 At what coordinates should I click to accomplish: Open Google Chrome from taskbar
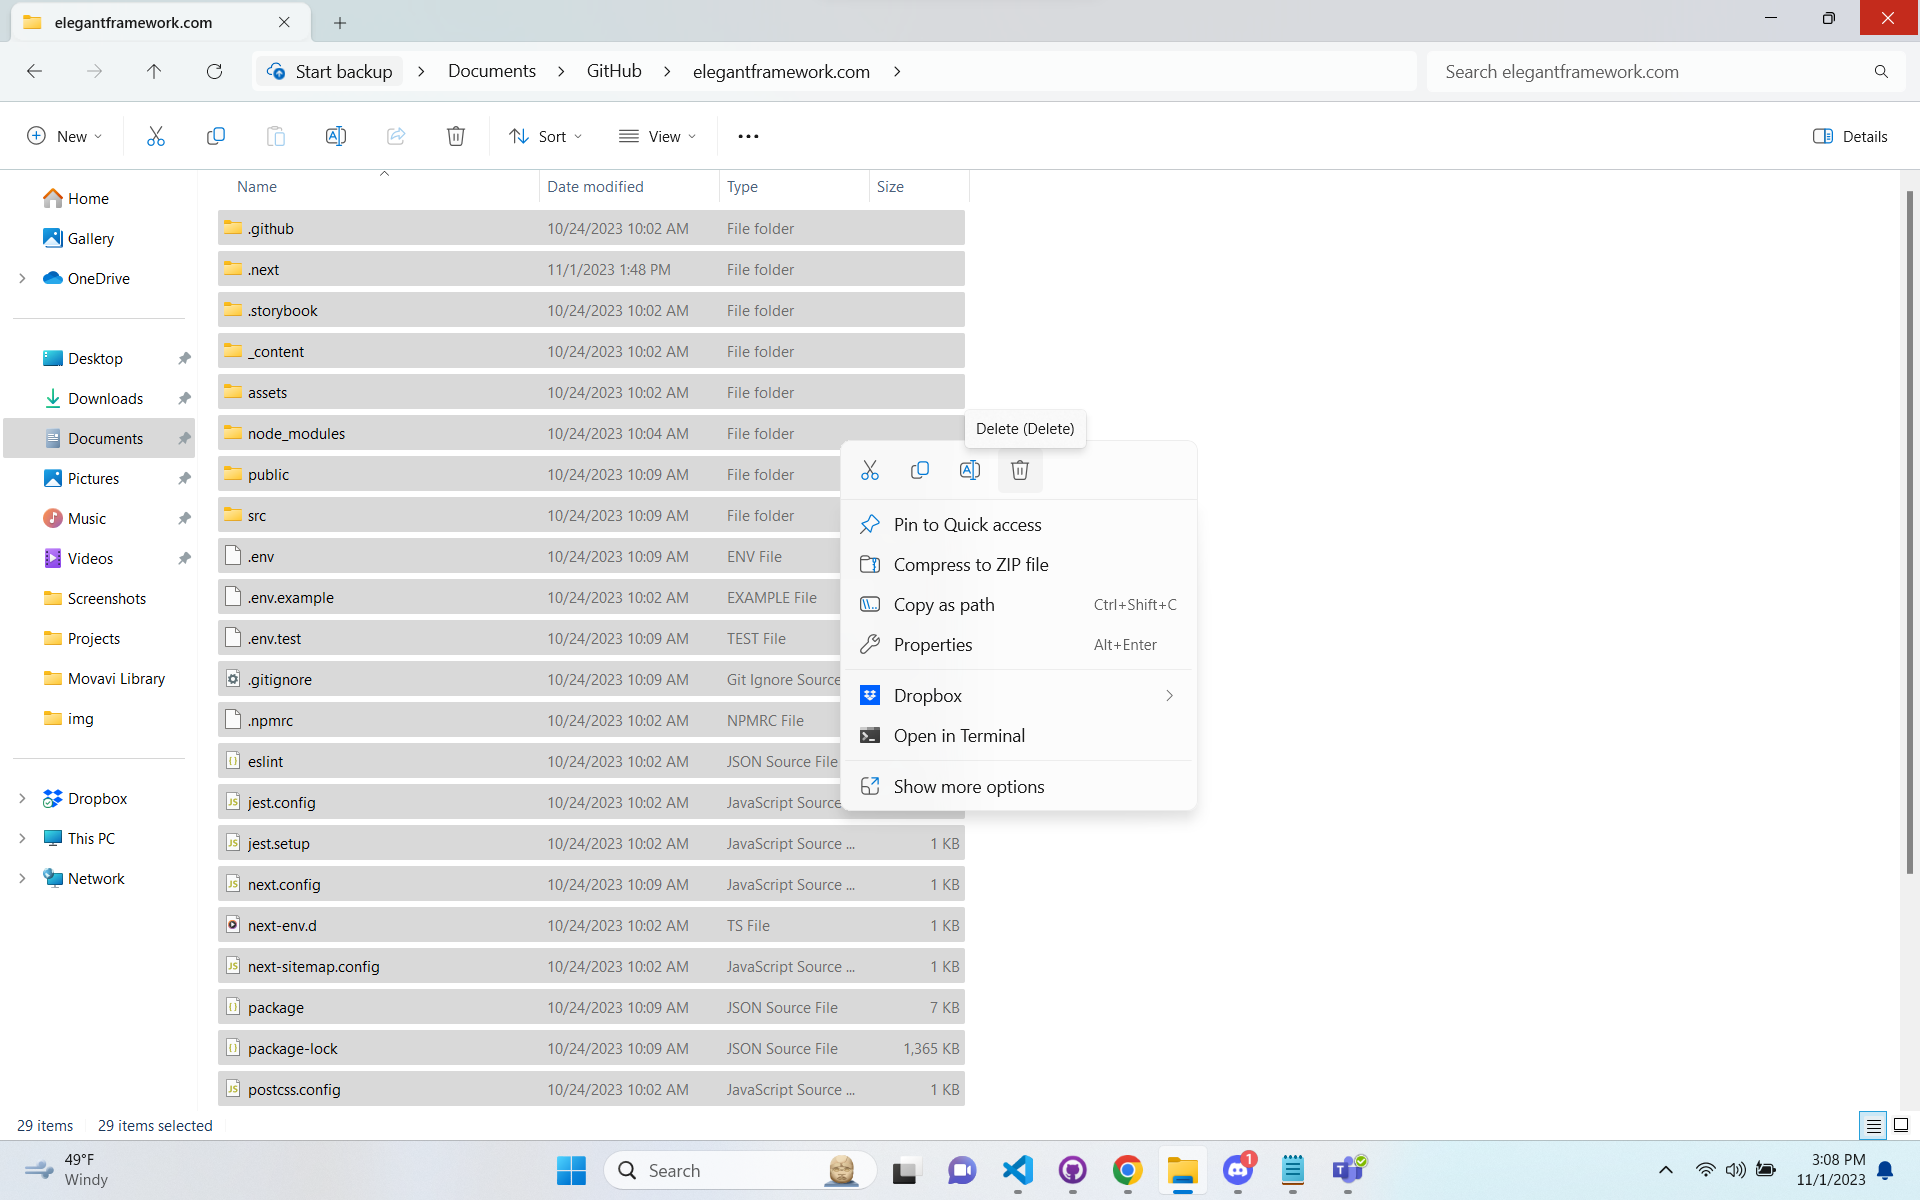(x=1127, y=1170)
